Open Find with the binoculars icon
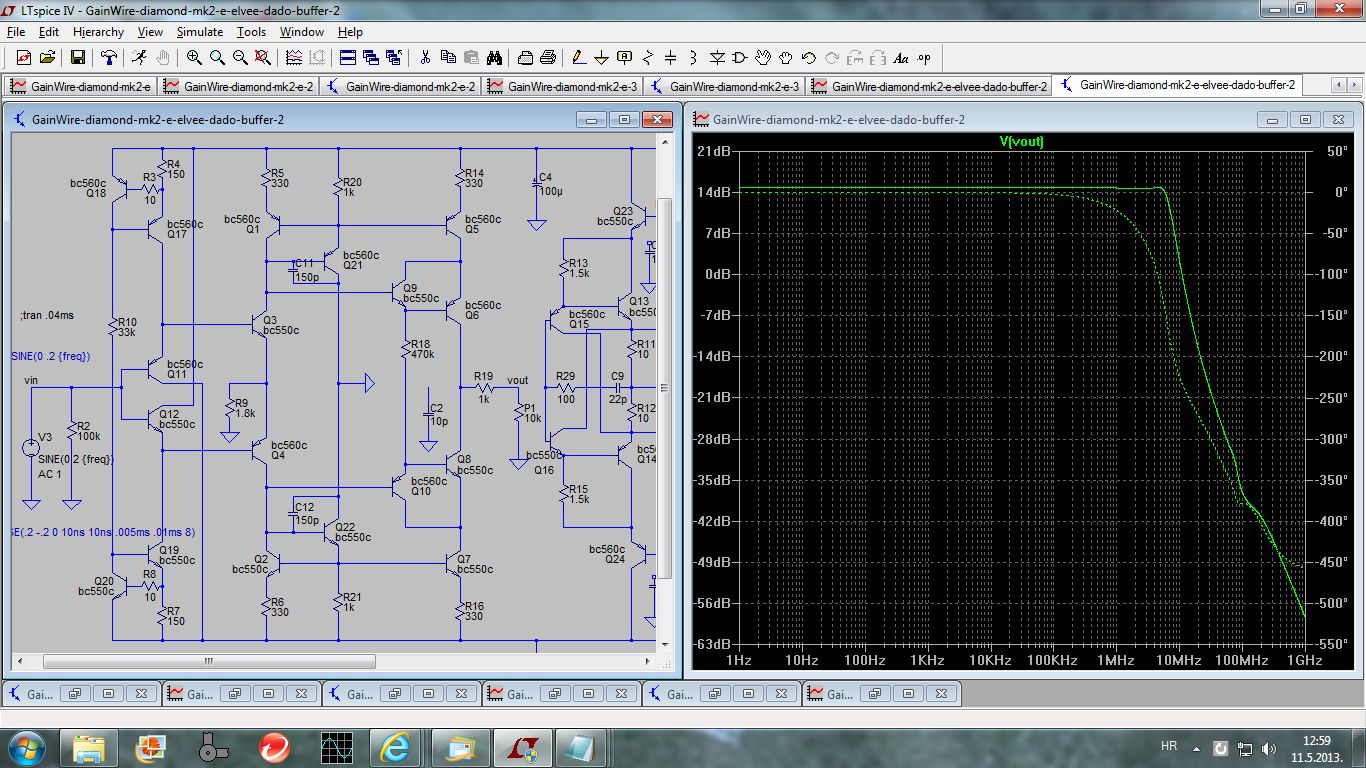This screenshot has height=768, width=1366. point(494,57)
